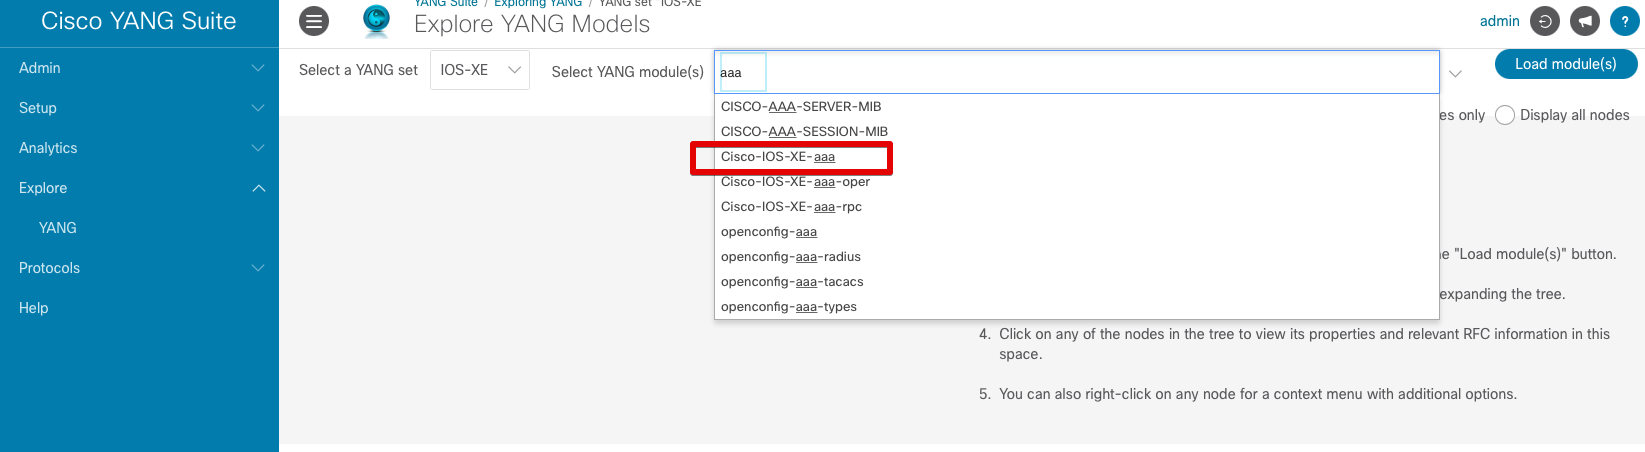Select the Display all nodes radio button
This screenshot has width=1645, height=452.
(1505, 115)
